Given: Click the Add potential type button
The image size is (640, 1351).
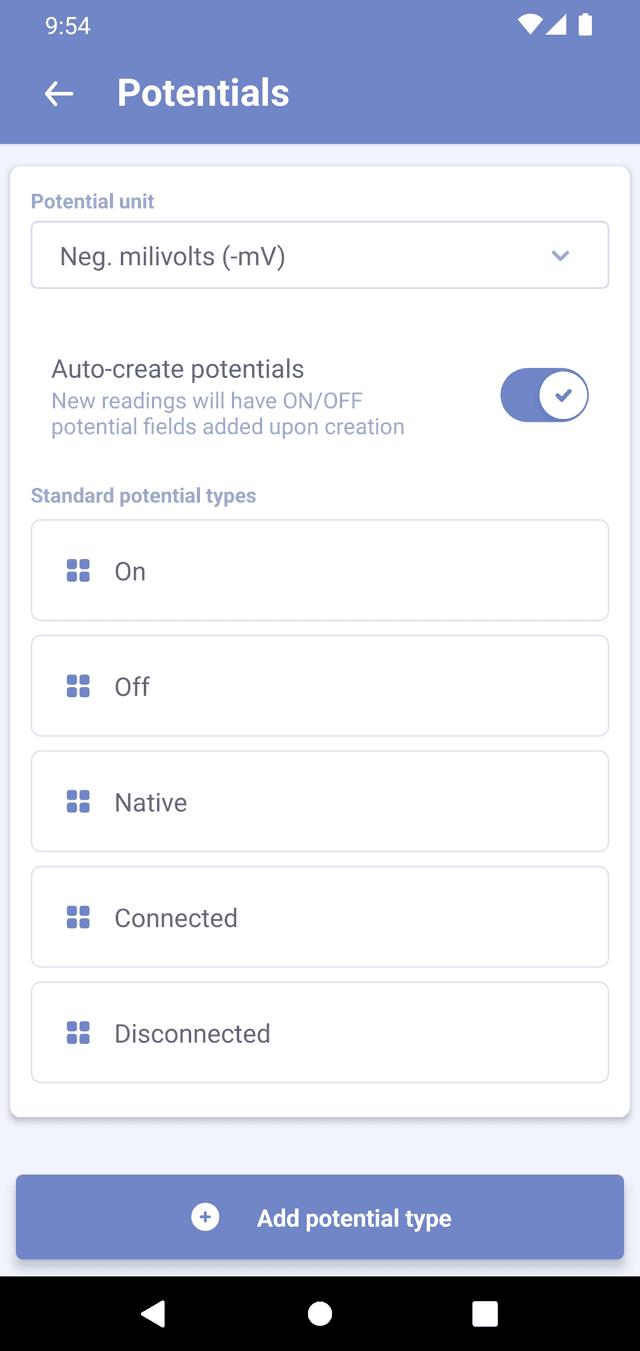Looking at the screenshot, I should pos(320,1217).
